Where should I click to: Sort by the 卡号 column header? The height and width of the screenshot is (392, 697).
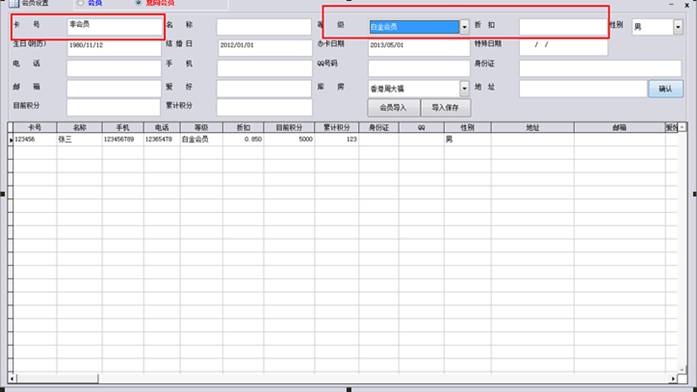[x=35, y=128]
